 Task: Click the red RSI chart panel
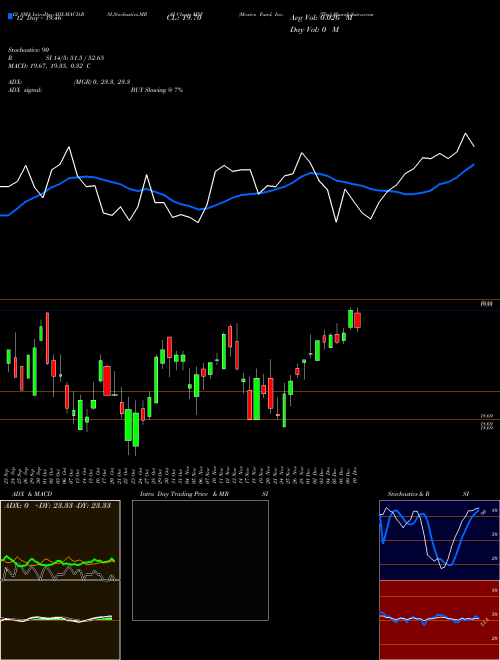click(439, 620)
